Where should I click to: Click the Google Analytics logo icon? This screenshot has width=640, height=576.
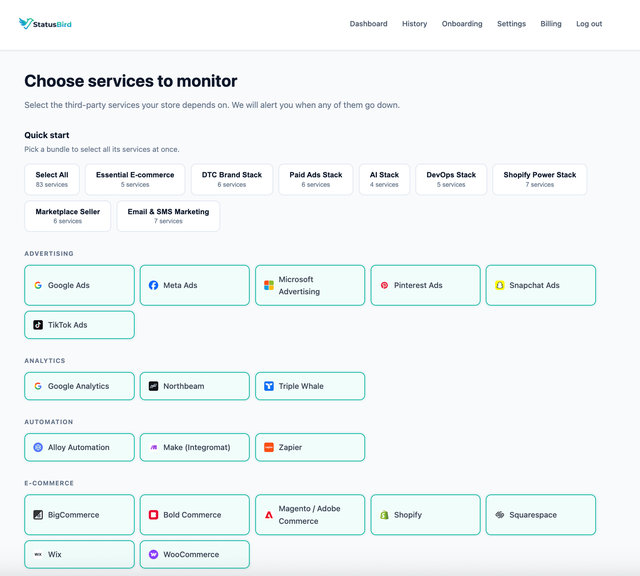pyautogui.click(x=38, y=386)
